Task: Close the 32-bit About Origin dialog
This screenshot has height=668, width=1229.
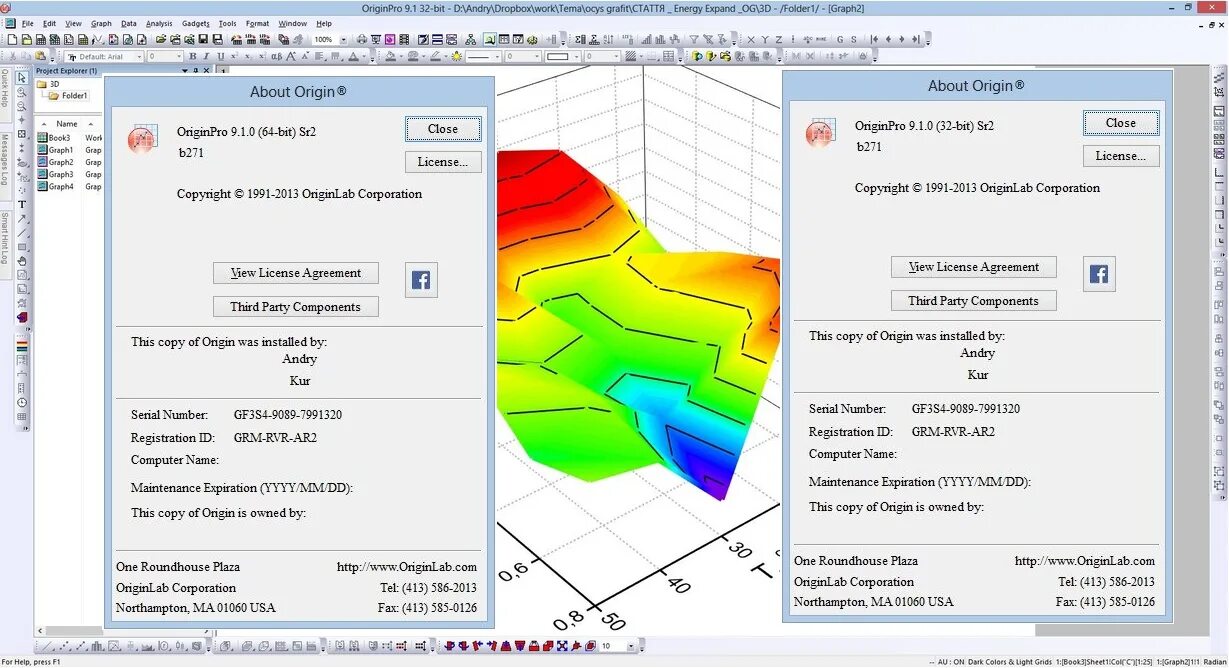Action: [x=1121, y=123]
